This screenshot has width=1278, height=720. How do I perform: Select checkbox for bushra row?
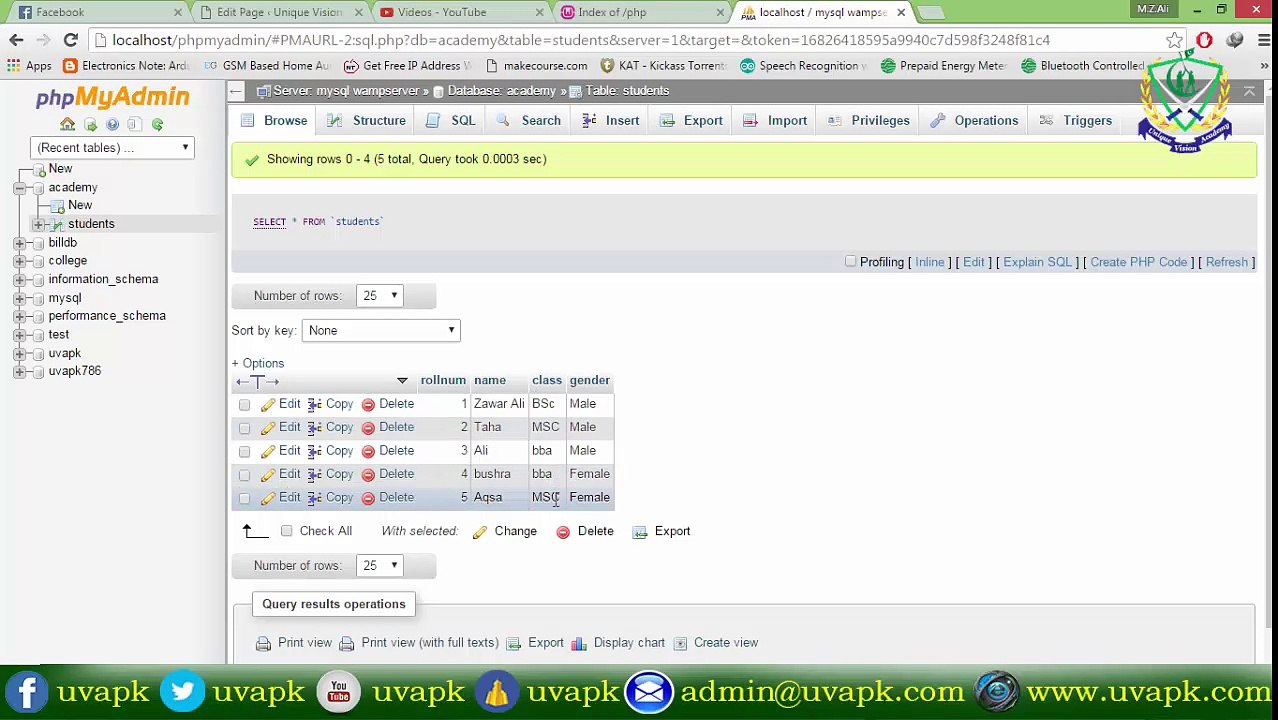tap(244, 475)
